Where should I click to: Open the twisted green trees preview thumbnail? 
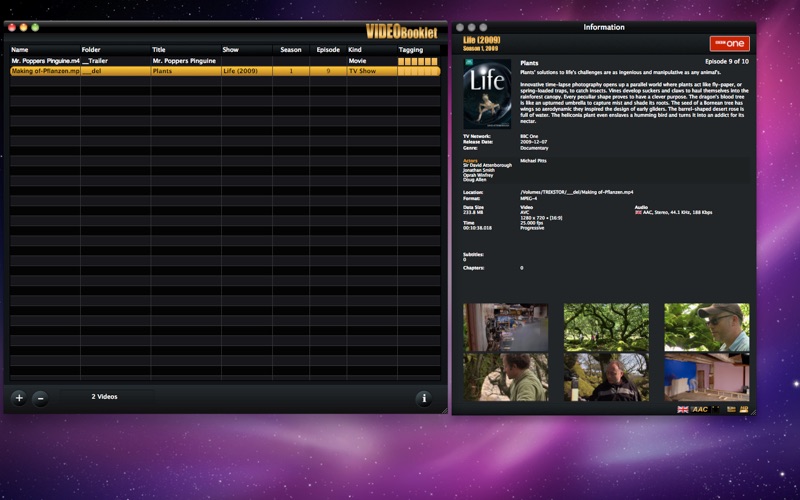[606, 327]
